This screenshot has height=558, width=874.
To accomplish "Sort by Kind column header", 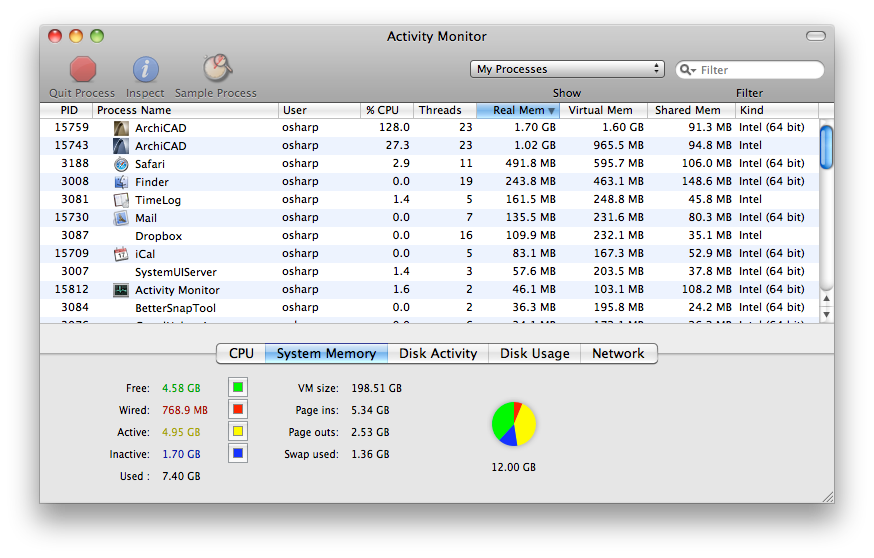I will pyautogui.click(x=776, y=110).
